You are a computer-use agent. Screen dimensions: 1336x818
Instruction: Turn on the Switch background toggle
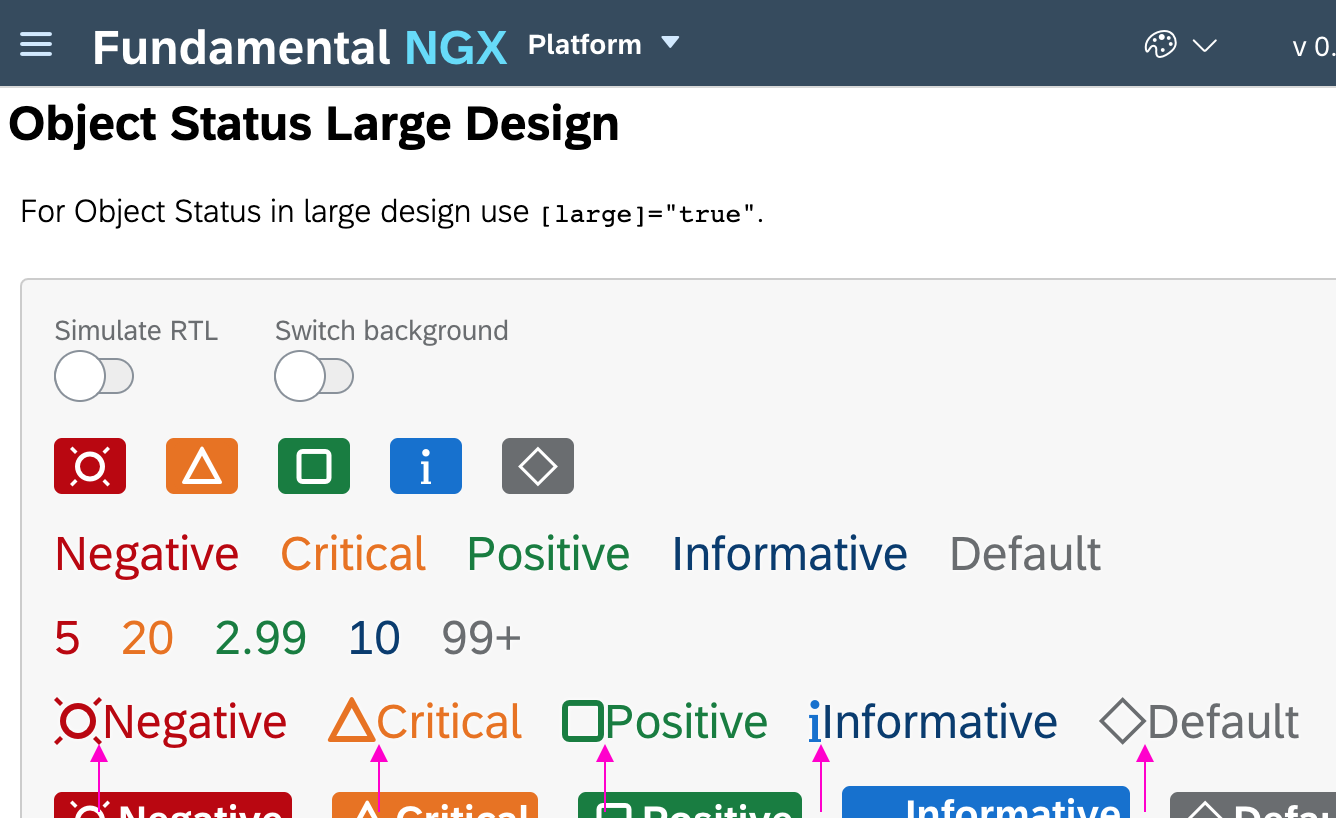click(314, 376)
